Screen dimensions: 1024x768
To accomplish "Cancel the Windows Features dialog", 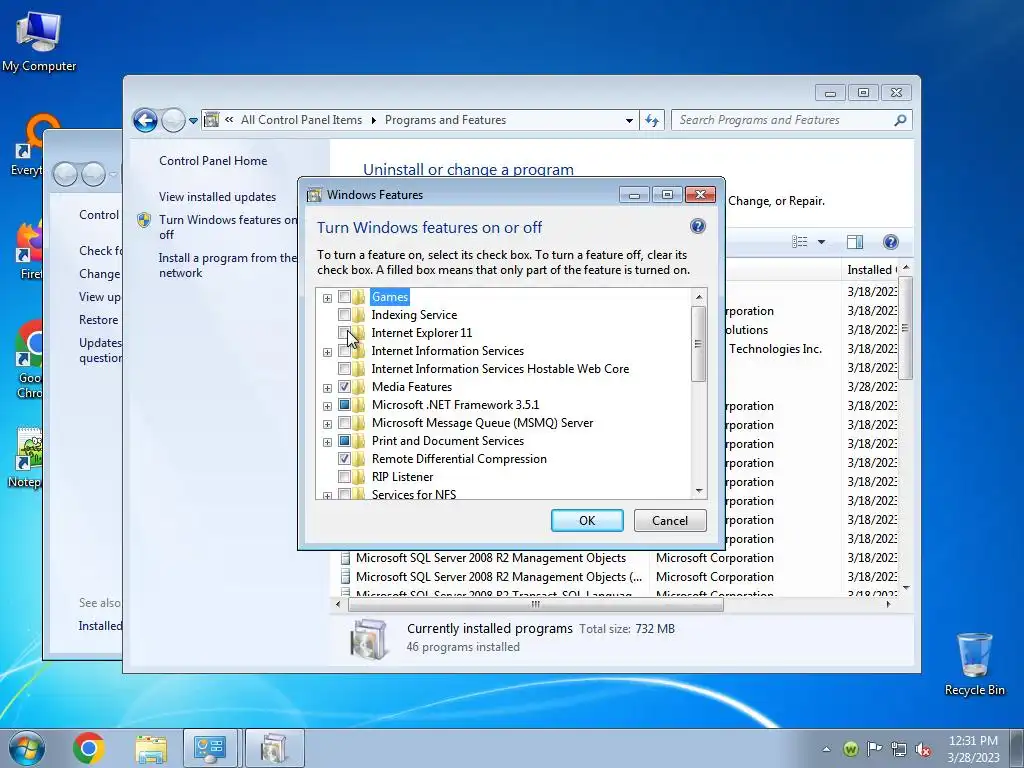I will [x=670, y=520].
